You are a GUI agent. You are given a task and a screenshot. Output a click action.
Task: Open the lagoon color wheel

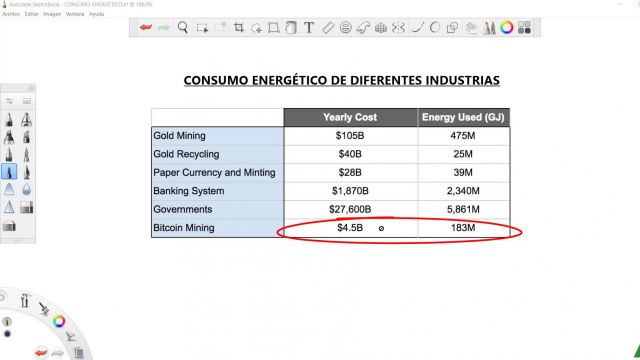coord(59,321)
